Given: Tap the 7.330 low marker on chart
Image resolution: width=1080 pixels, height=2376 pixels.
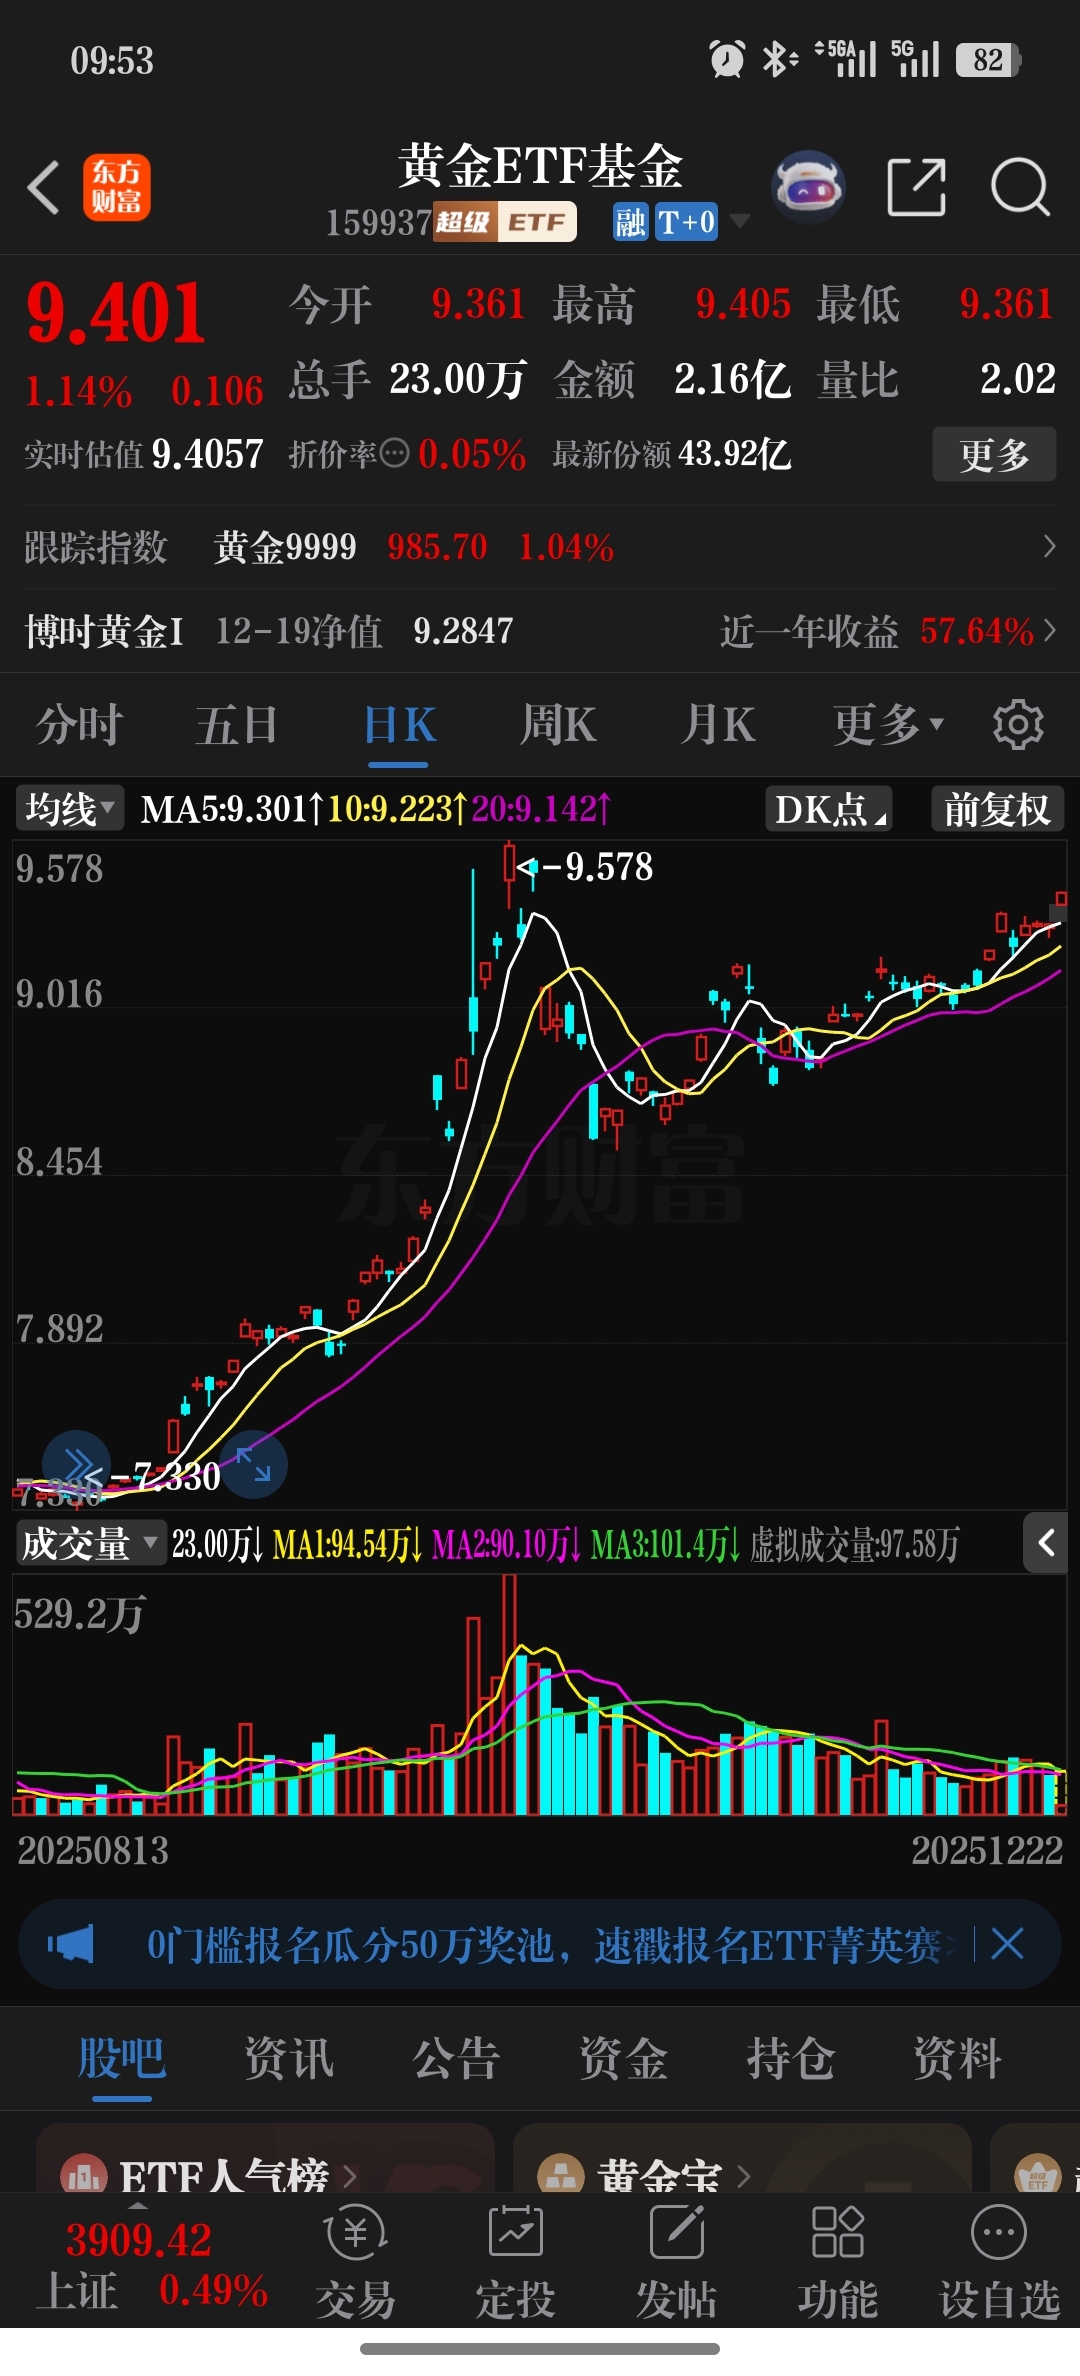Looking at the screenshot, I should (x=176, y=1476).
